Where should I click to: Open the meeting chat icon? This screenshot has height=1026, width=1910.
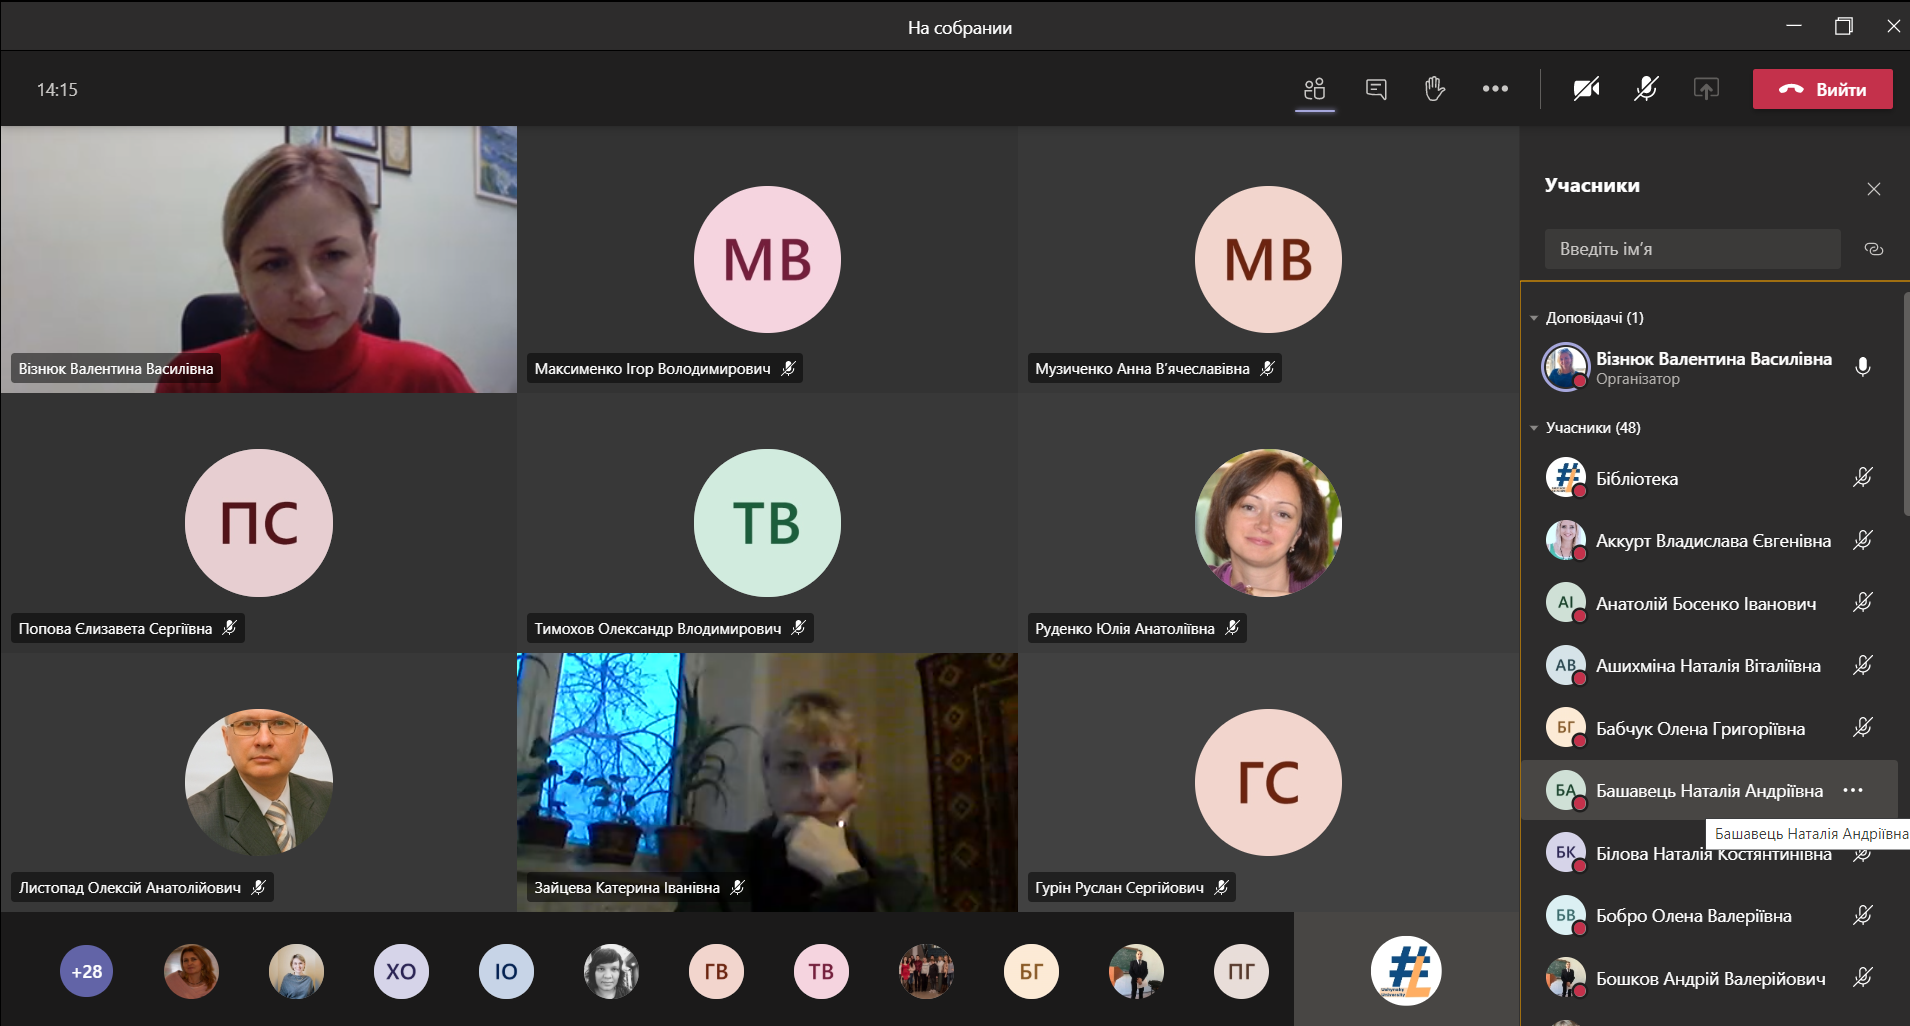[1376, 89]
